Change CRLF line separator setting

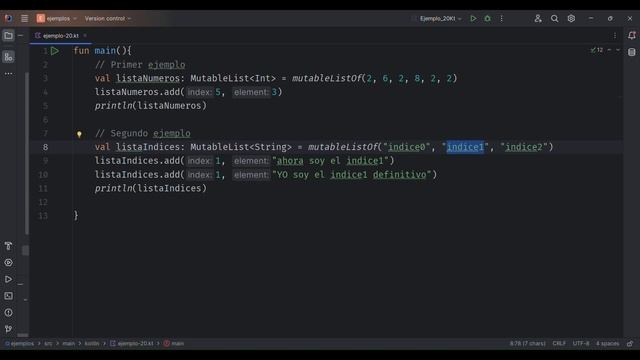click(559, 344)
